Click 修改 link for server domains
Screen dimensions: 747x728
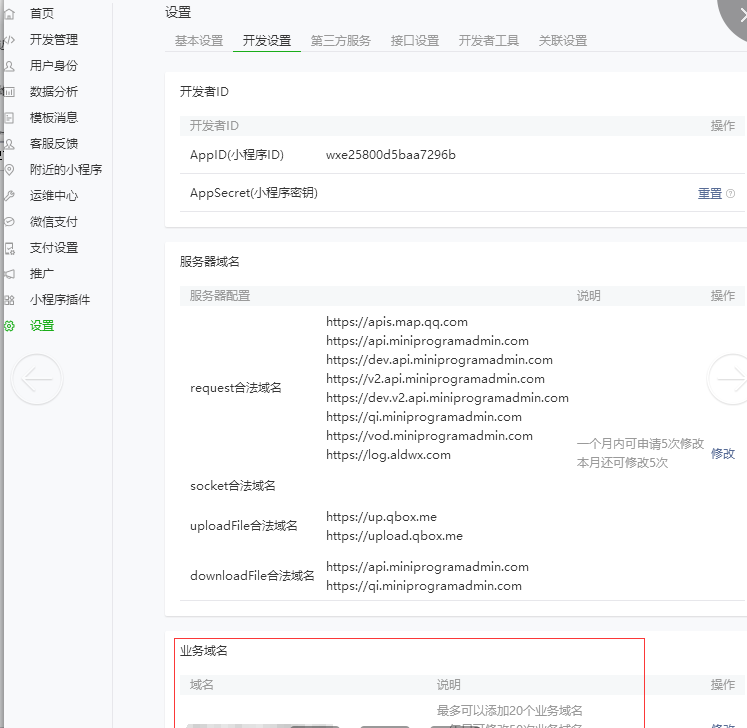tap(723, 454)
